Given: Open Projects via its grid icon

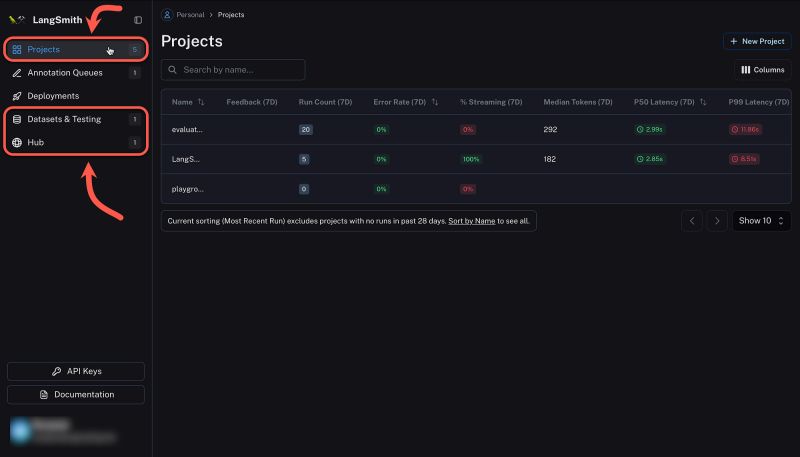Looking at the screenshot, I should pyautogui.click(x=17, y=49).
